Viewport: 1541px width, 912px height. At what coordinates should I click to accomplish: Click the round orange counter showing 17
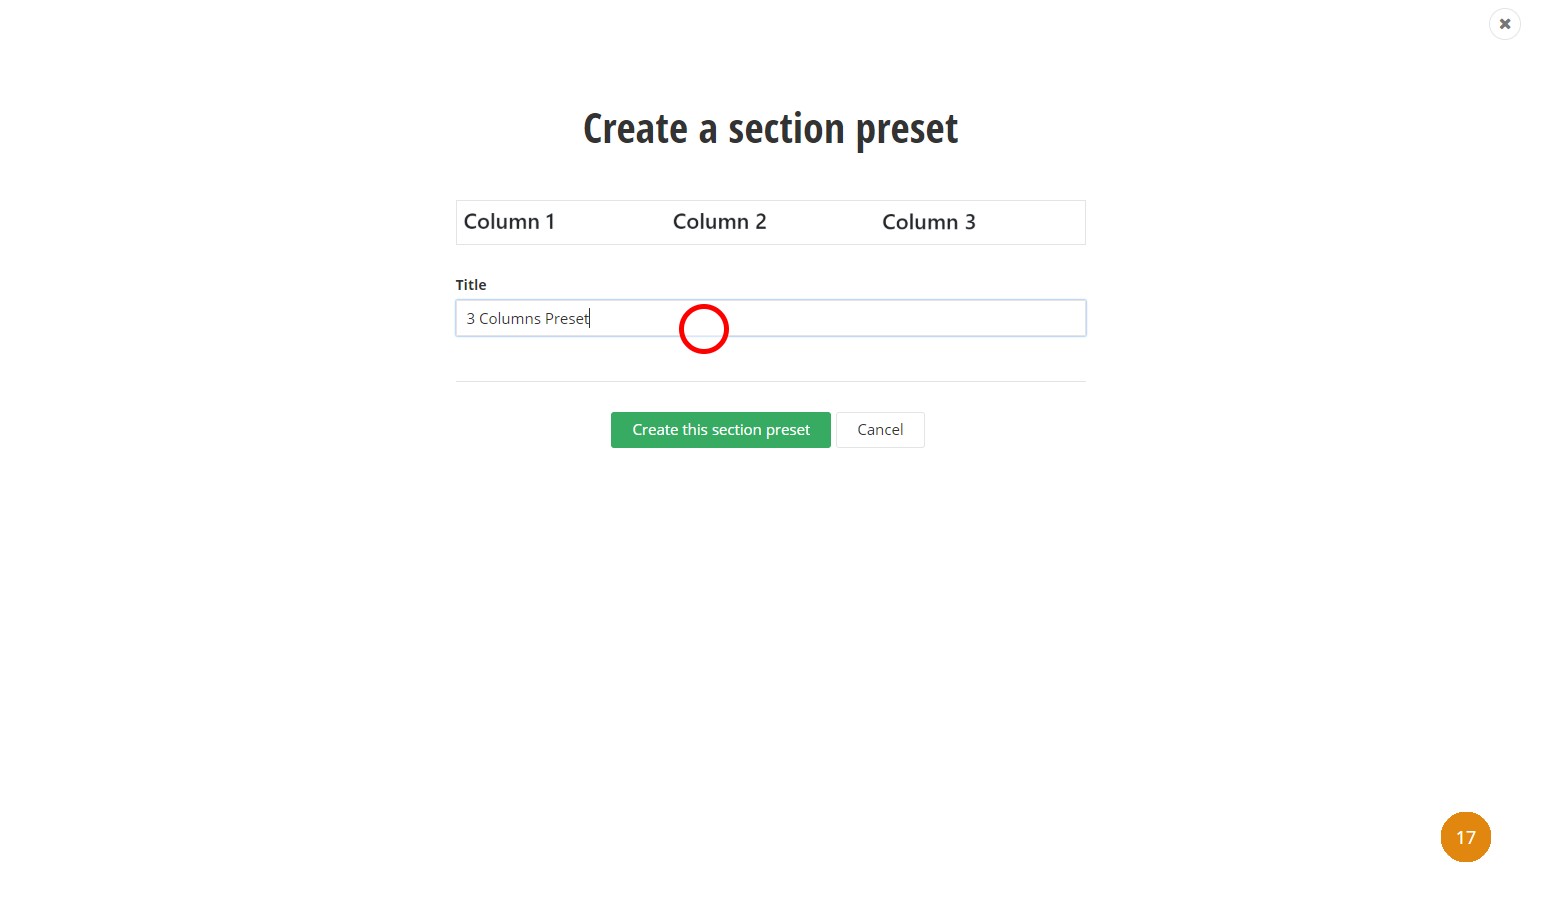click(1465, 837)
